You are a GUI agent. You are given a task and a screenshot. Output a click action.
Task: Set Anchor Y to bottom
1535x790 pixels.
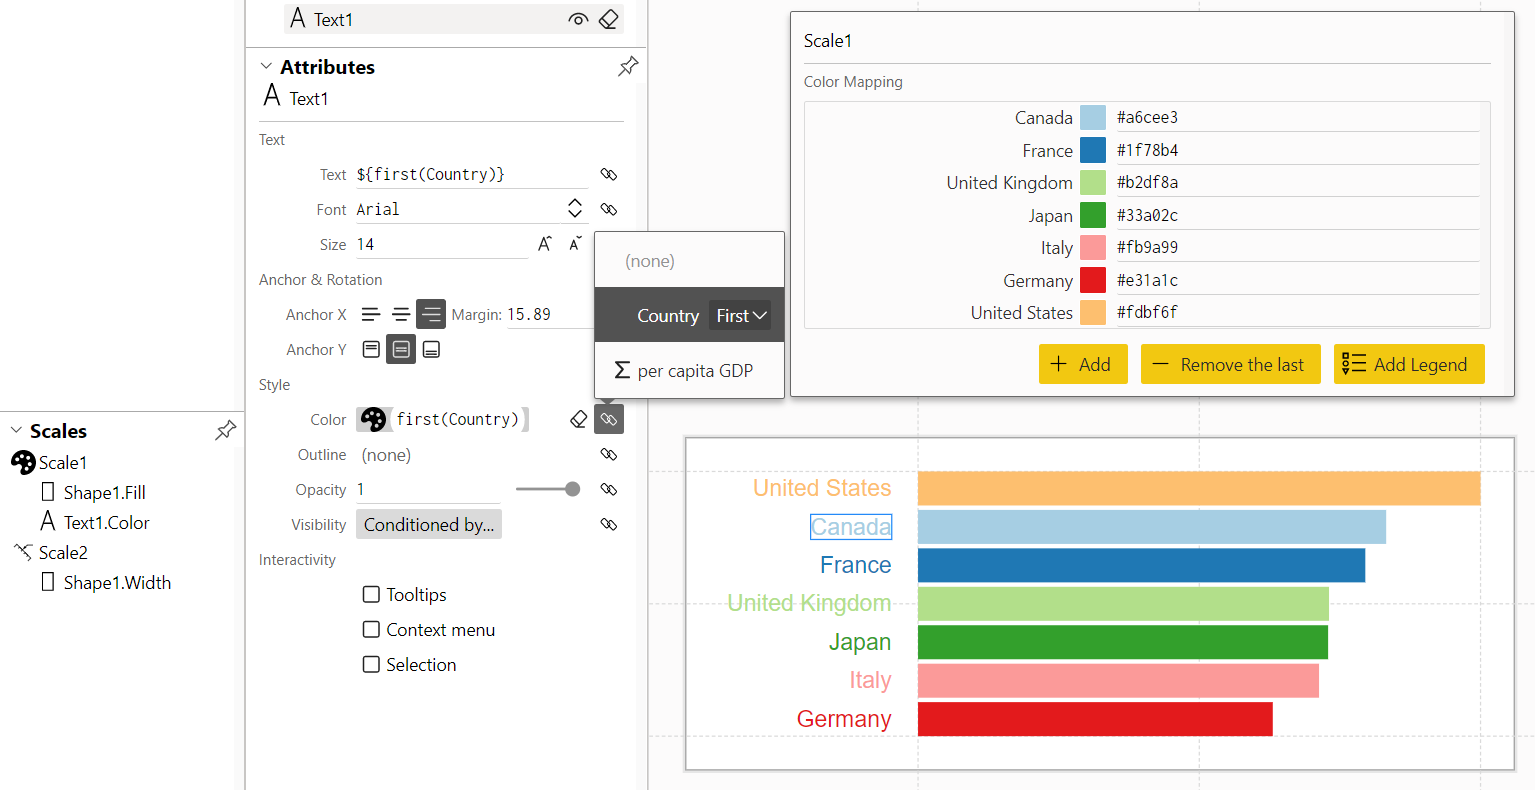[431, 349]
